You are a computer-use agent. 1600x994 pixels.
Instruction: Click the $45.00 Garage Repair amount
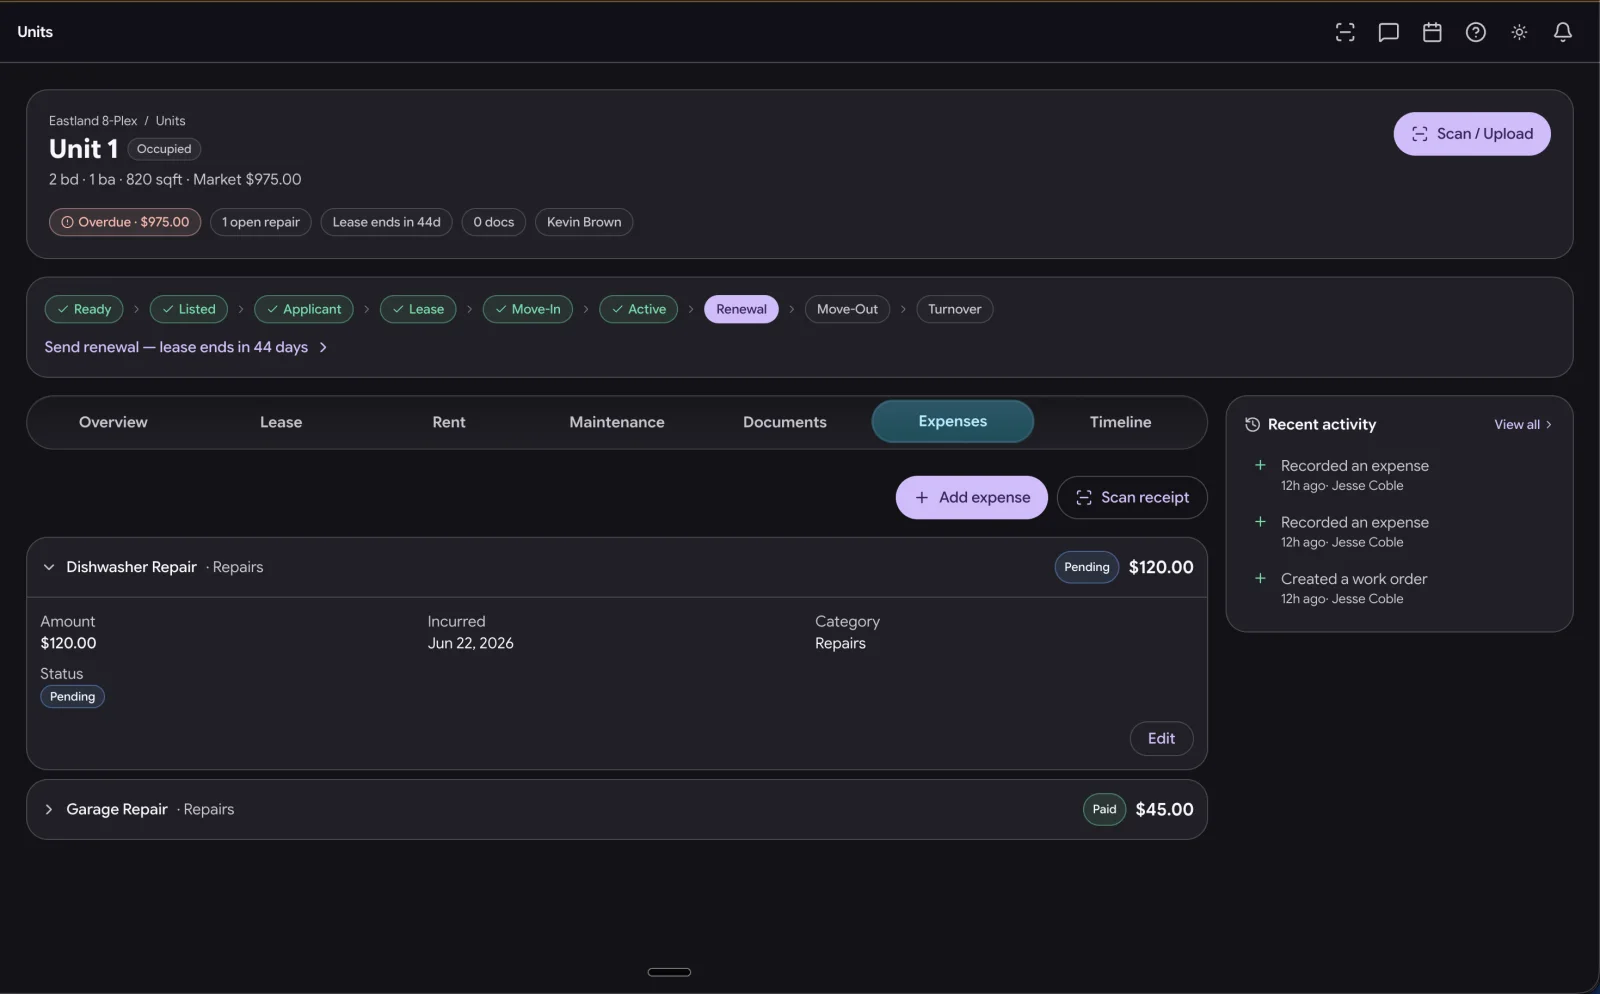pyautogui.click(x=1164, y=809)
